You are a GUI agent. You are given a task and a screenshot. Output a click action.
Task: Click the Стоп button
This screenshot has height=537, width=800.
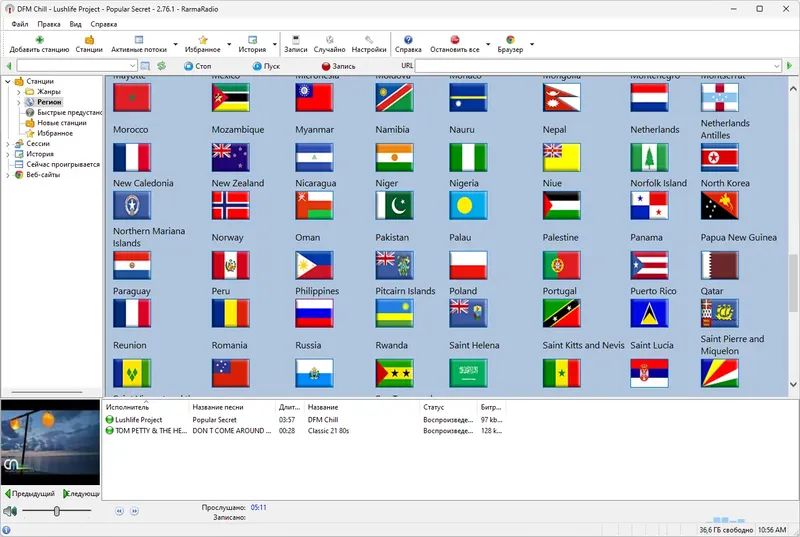click(x=198, y=66)
